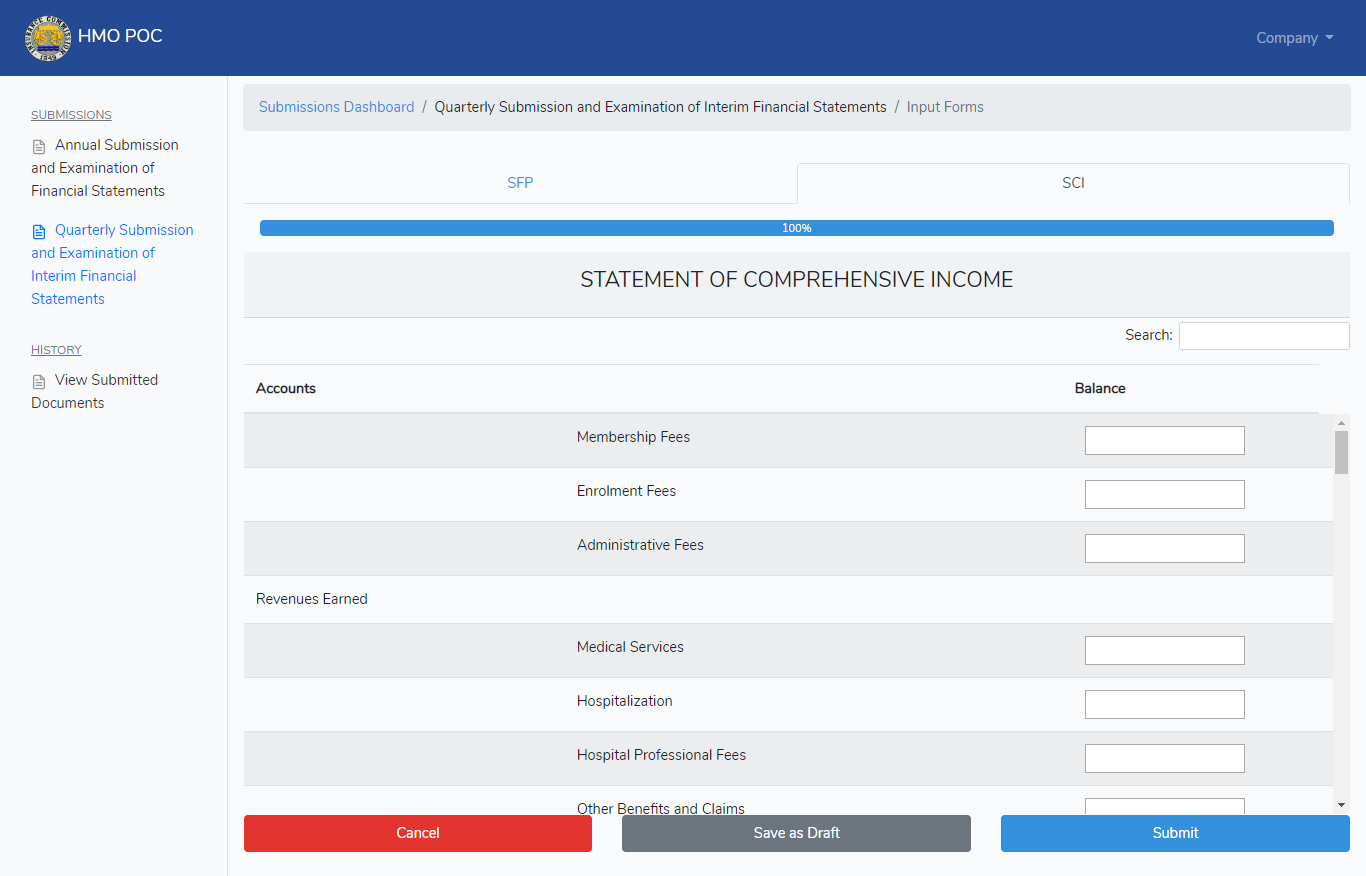Click the Enrolment Fees balance field
Viewport: 1366px width, 876px height.
(x=1165, y=494)
